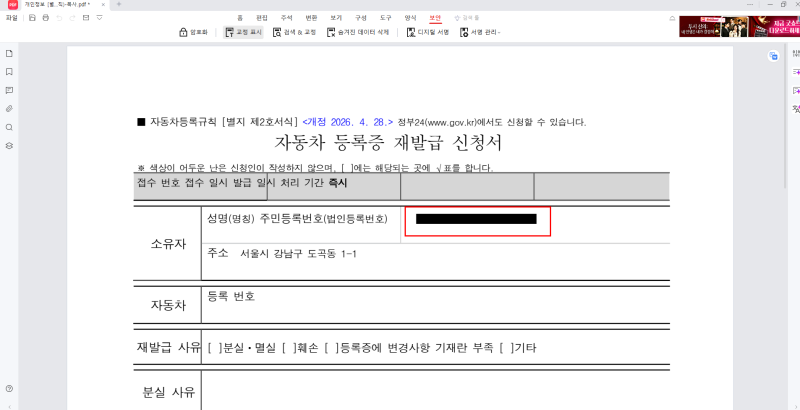Click the black redaction mark in 소유자 row
The height and width of the screenshot is (410, 800).
tap(476, 219)
